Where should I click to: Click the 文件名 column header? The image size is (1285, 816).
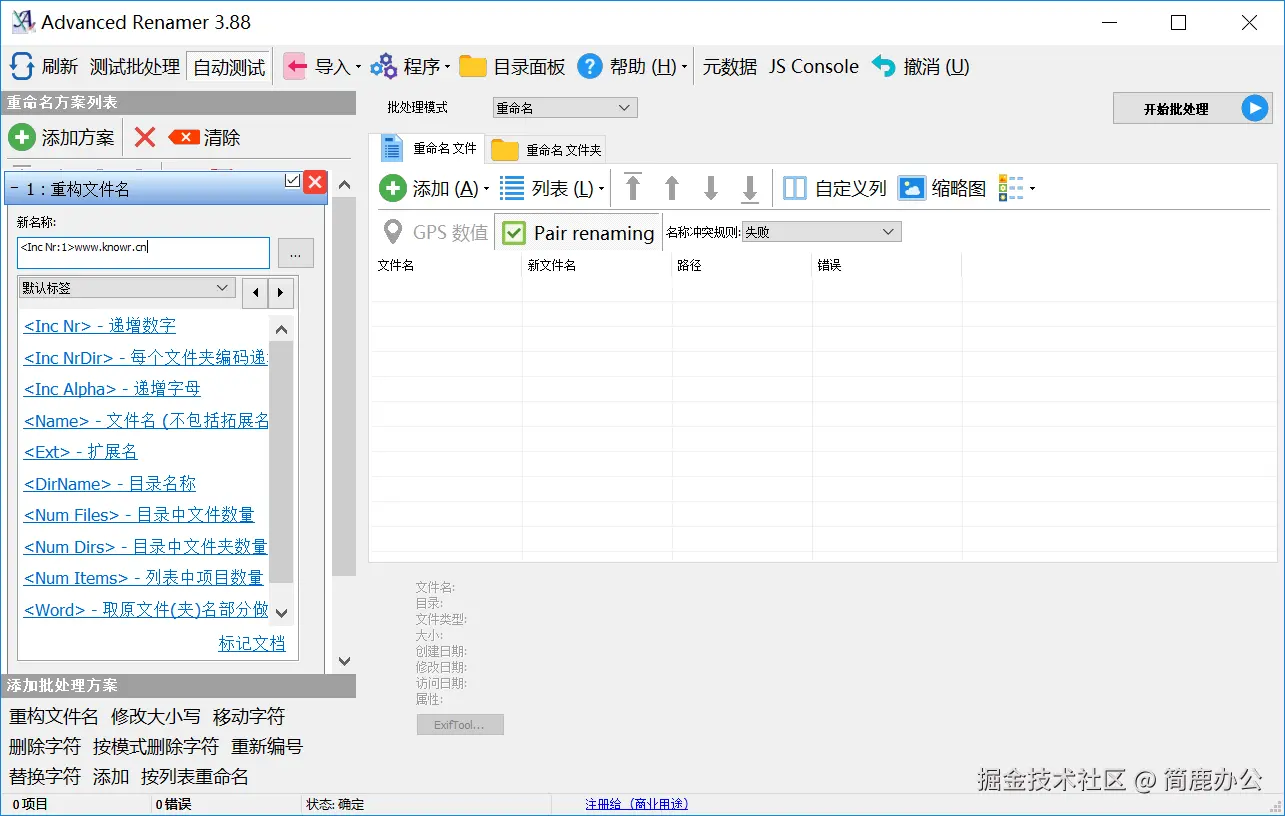[447, 265]
